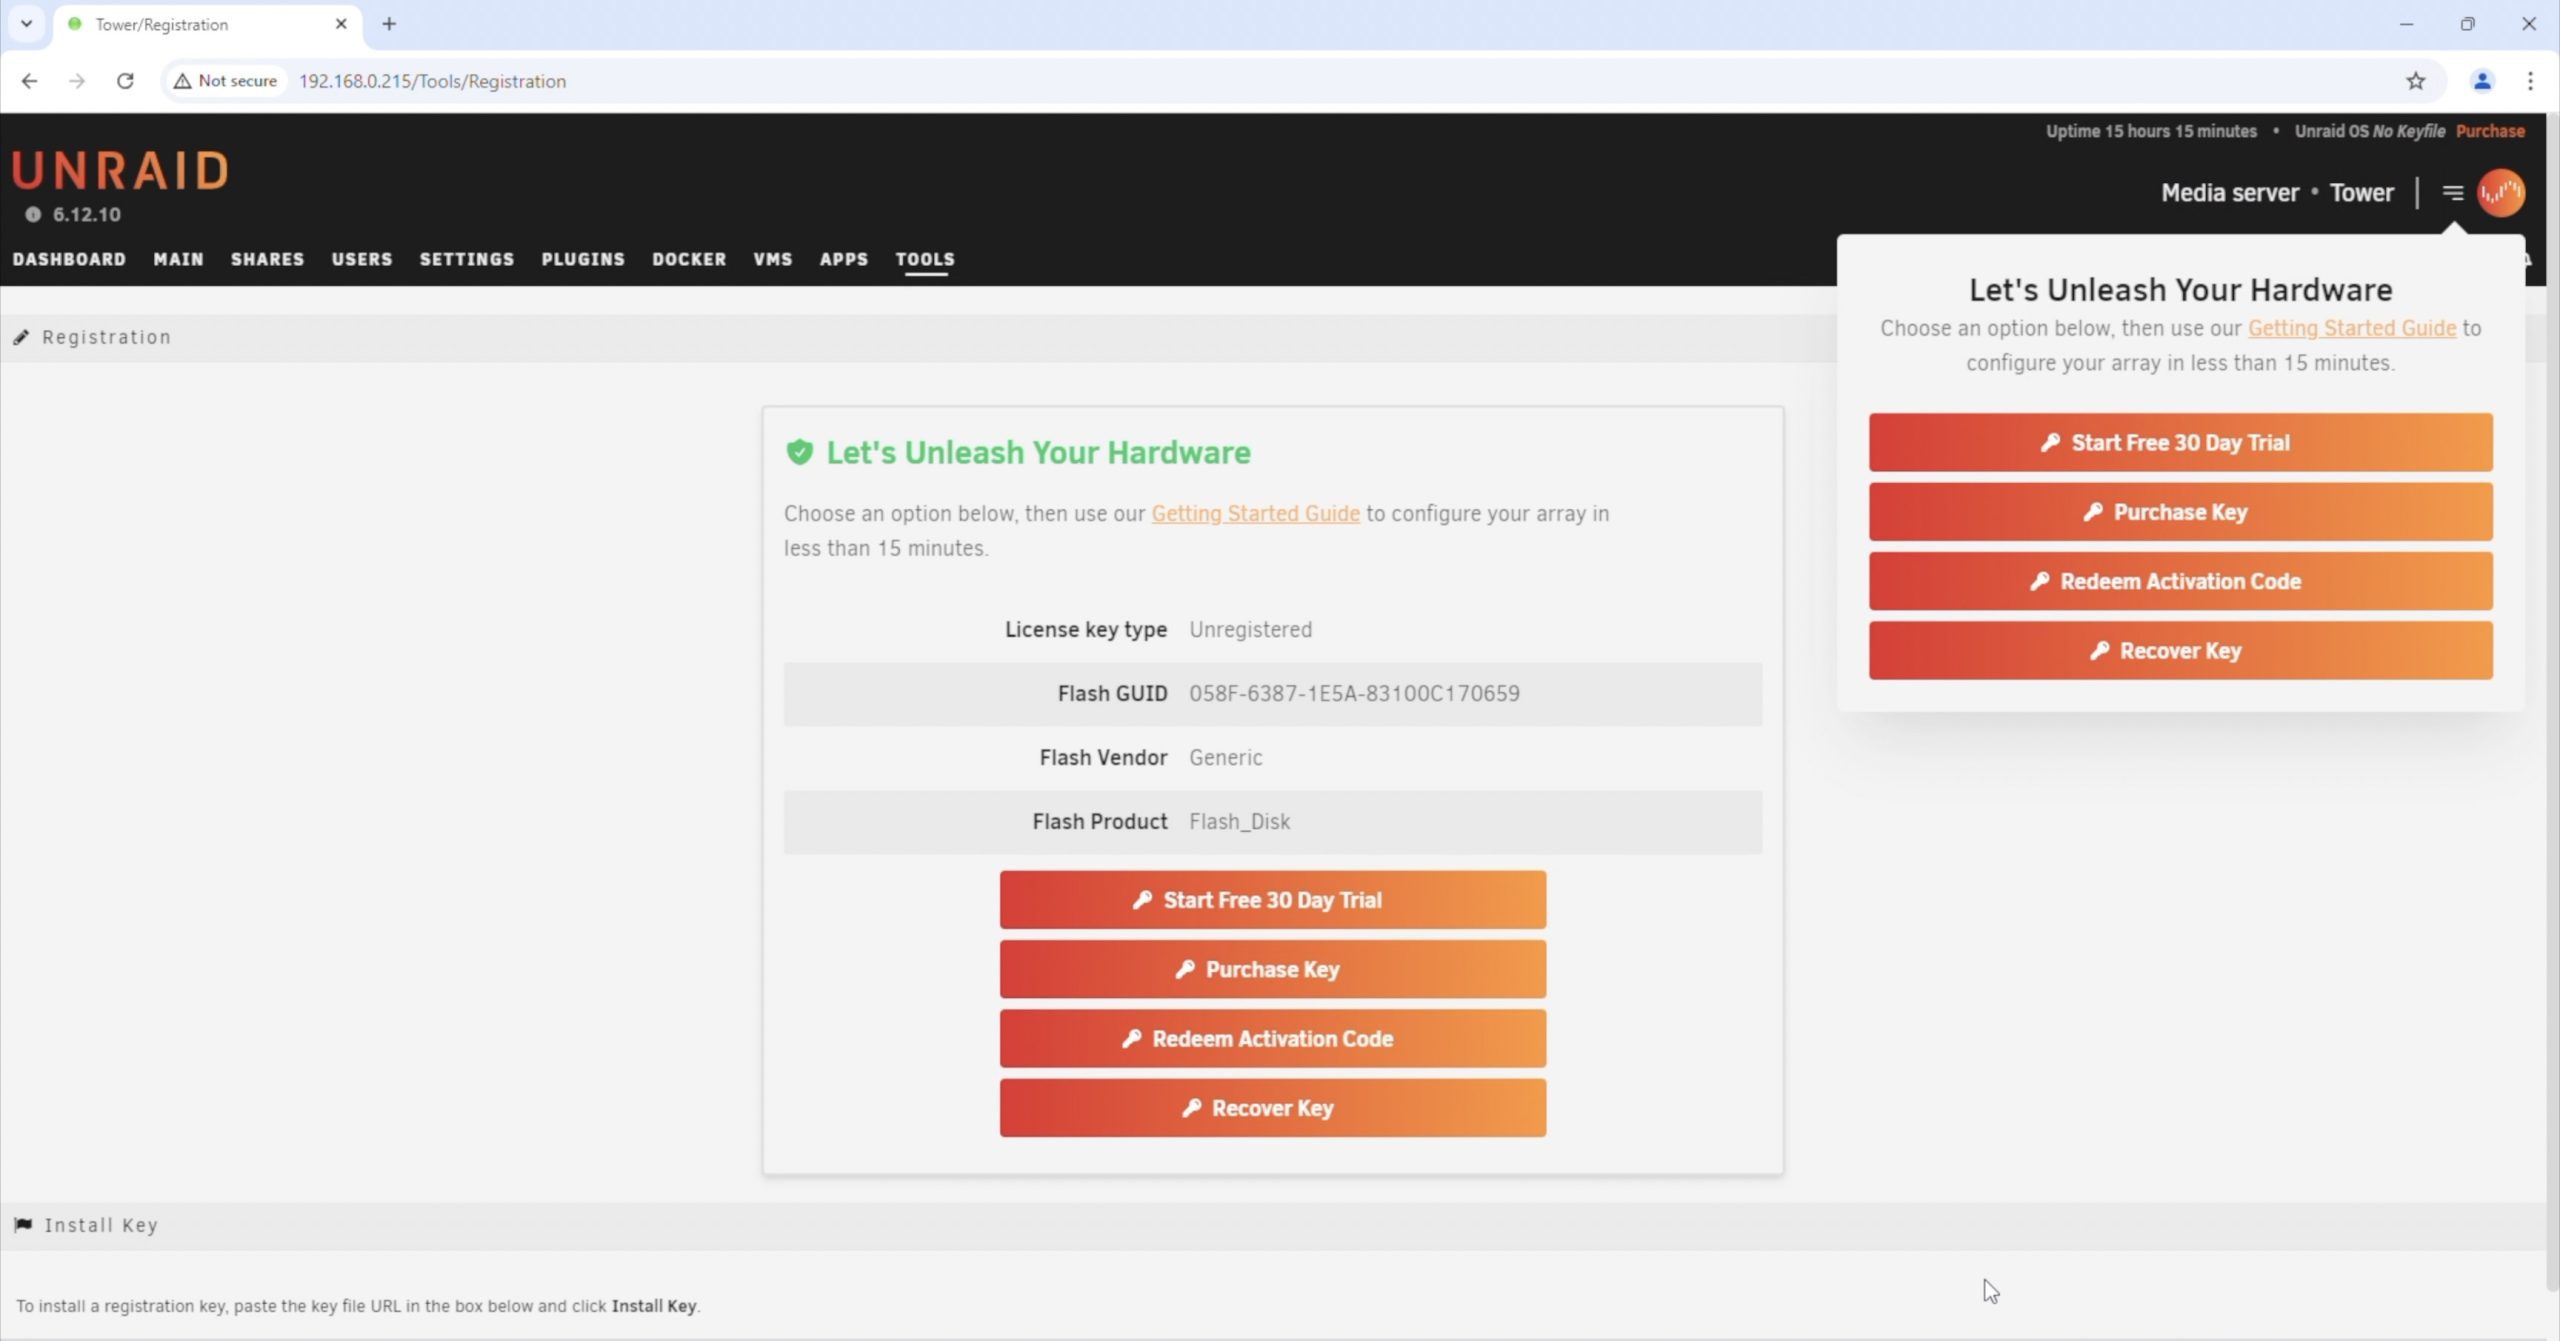This screenshot has height=1341, width=2560.
Task: Open the browser profile icon
Action: 2481,81
